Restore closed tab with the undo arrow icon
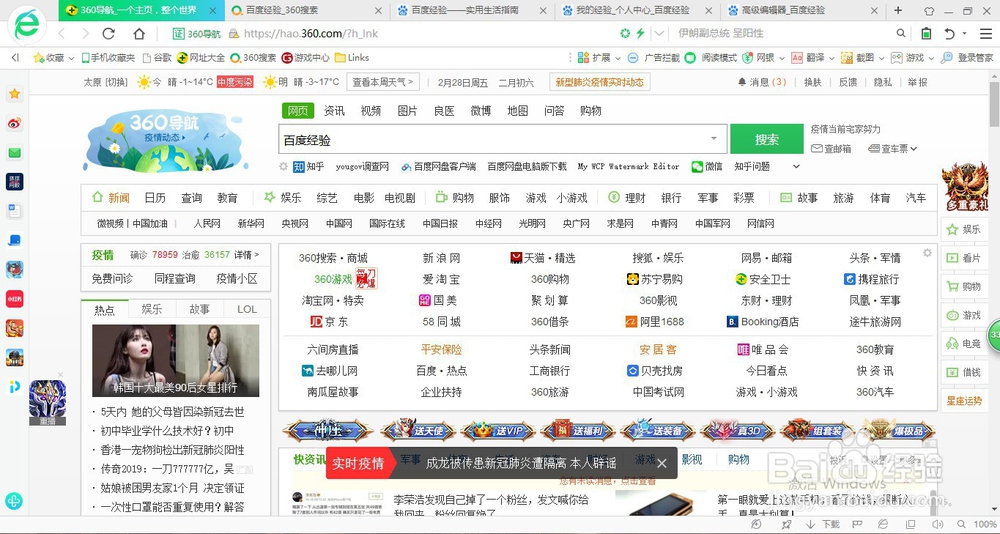 click(x=950, y=33)
